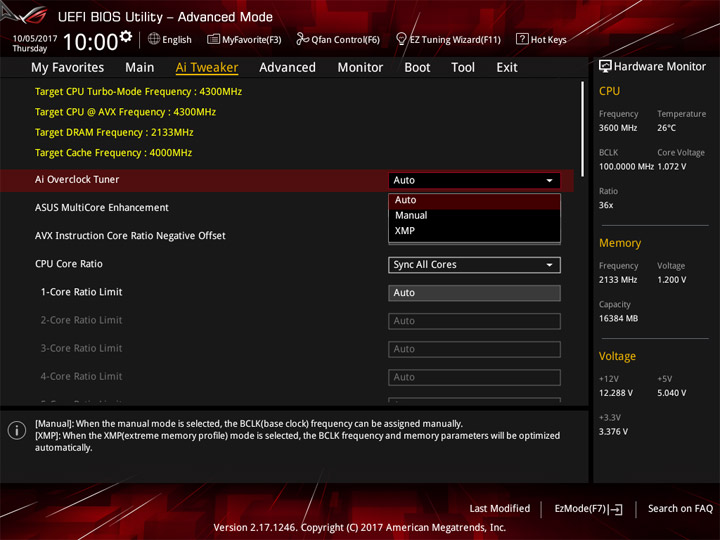Click Target CPU @ AVX Frequency text

point(125,112)
